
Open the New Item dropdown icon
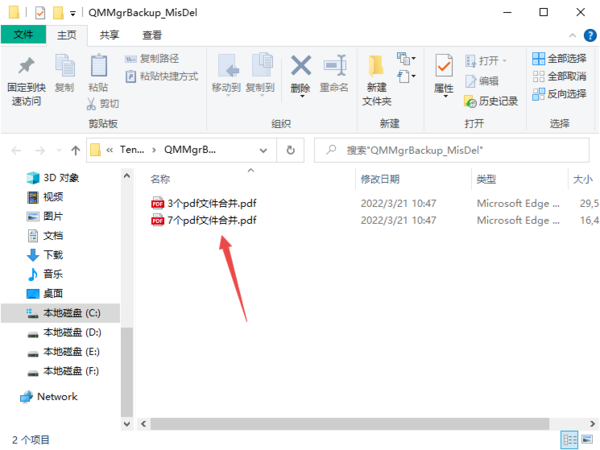pos(406,59)
